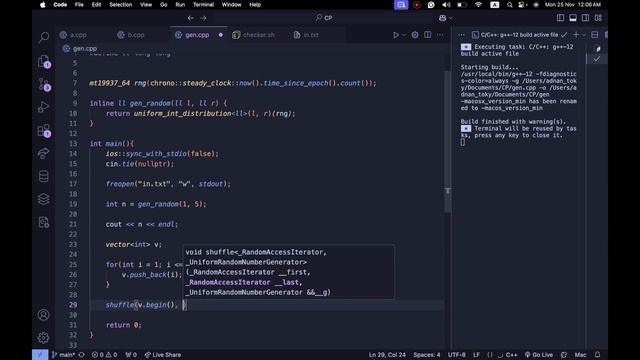
Task: Split the terminal panel
Action: (x=595, y=35)
